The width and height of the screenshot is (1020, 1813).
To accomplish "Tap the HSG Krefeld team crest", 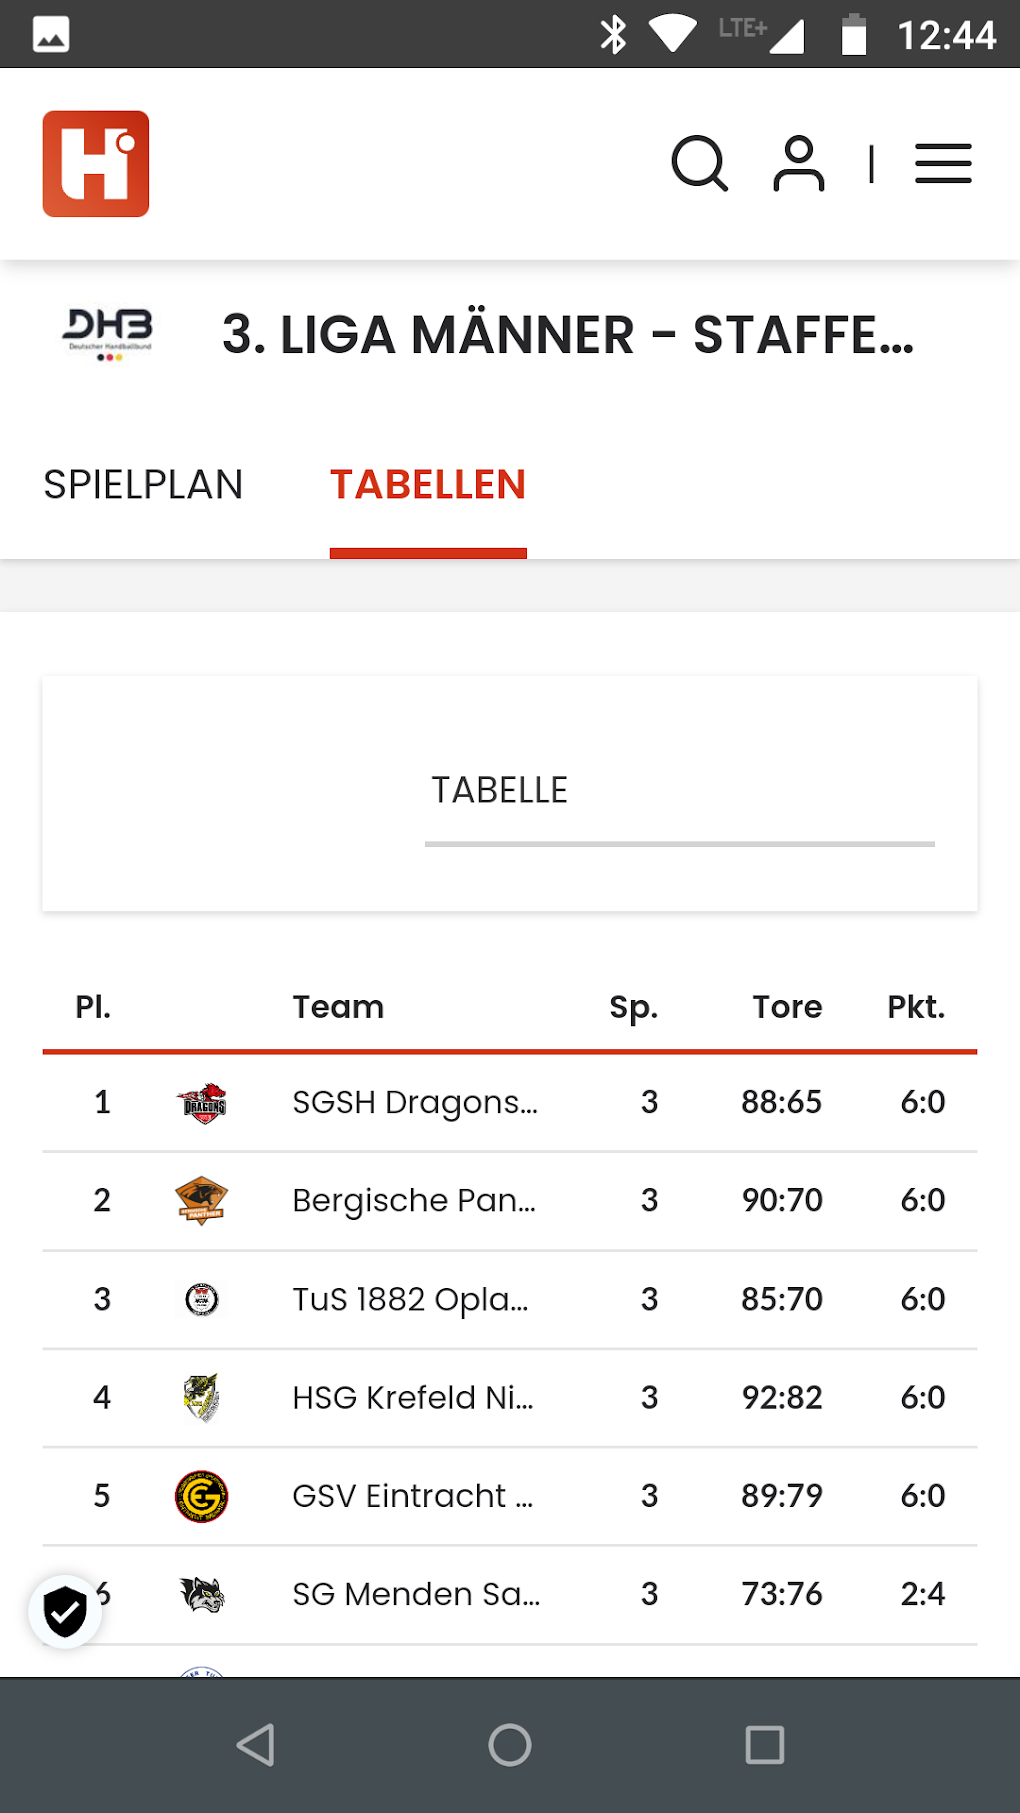I will pyautogui.click(x=202, y=1398).
